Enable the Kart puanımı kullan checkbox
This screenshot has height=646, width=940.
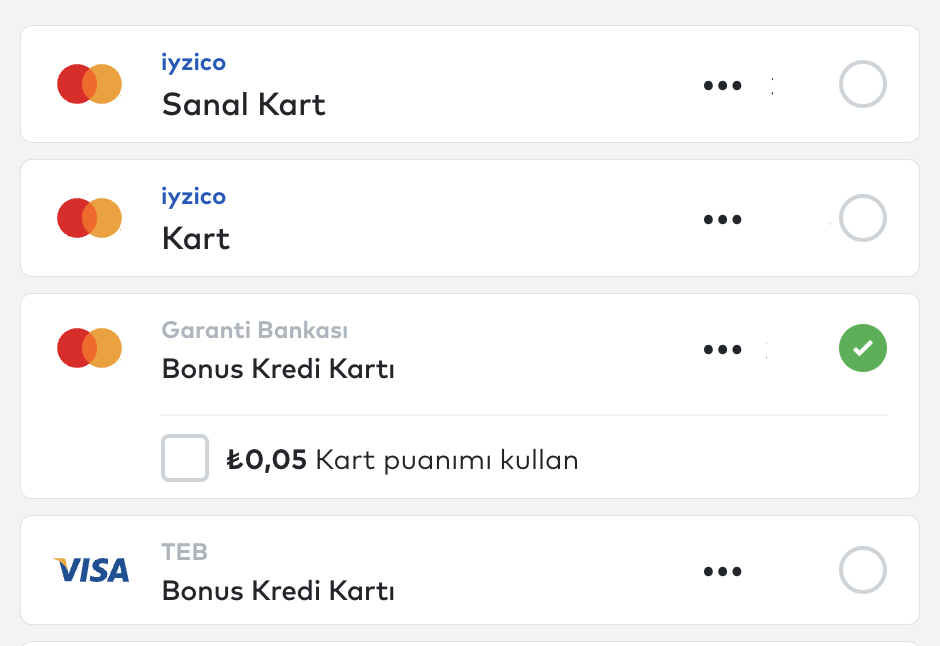185,458
